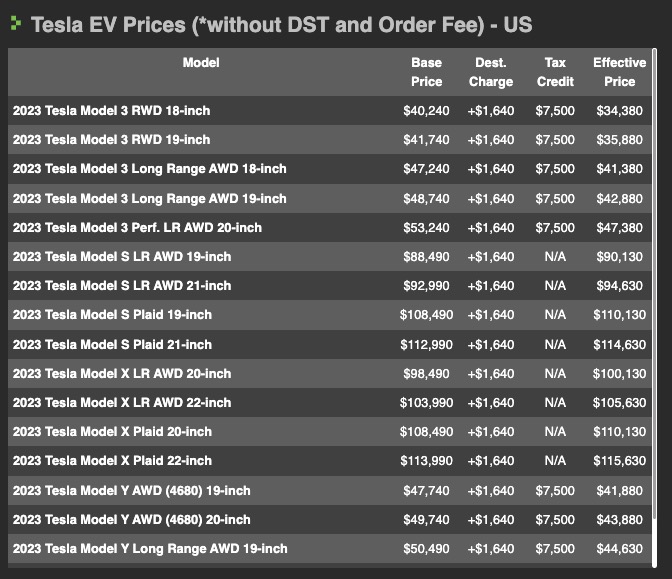Click Model Y Long Range AWD 19-inch

(x=150, y=549)
